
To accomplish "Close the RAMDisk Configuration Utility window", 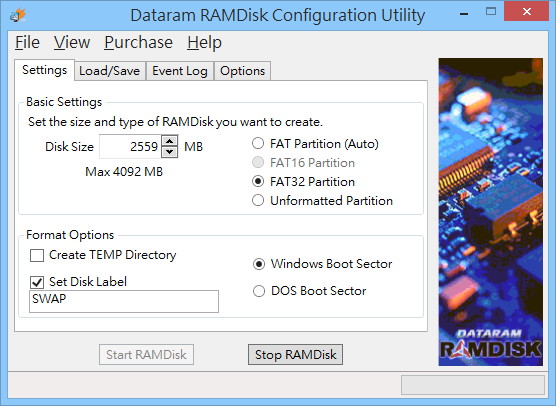I will click(x=527, y=11).
